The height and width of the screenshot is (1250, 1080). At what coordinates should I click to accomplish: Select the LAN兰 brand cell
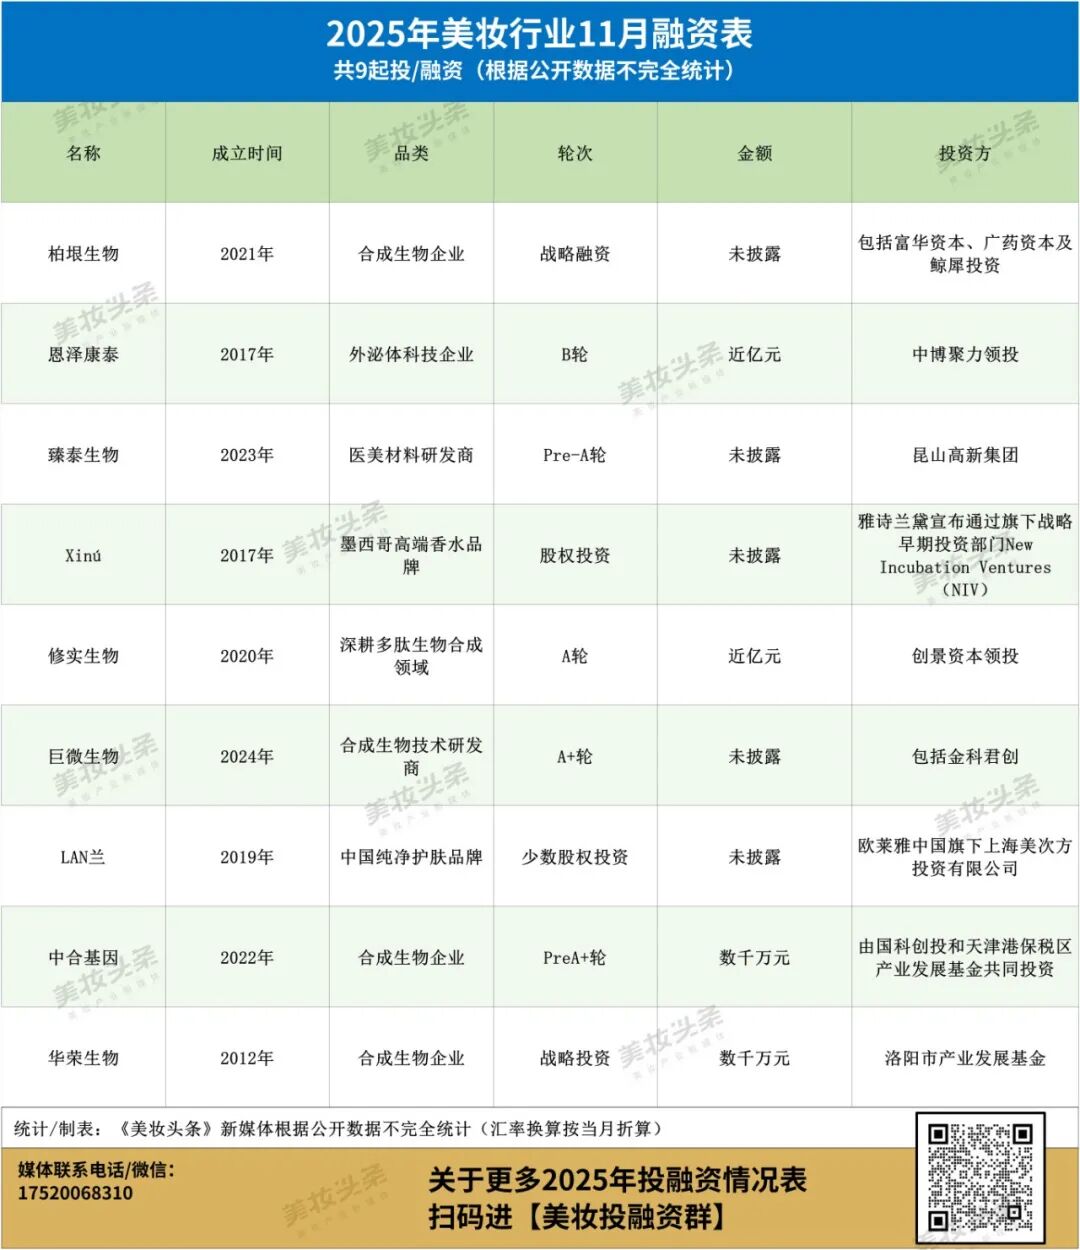(83, 857)
